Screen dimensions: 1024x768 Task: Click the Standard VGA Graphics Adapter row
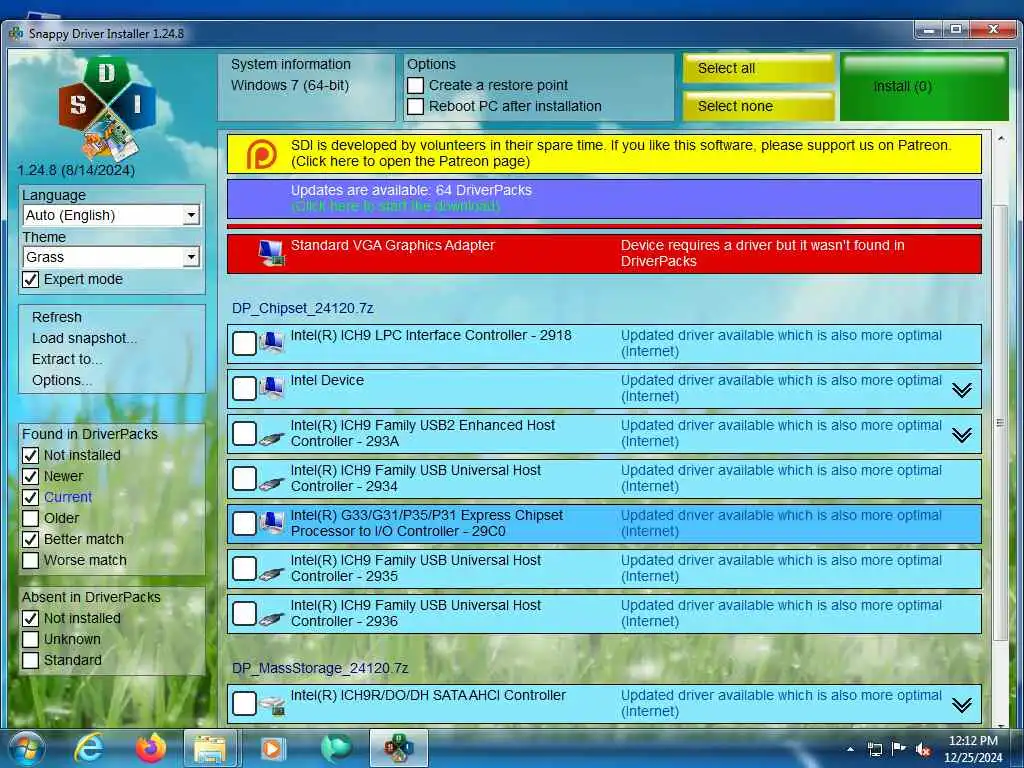pos(604,253)
